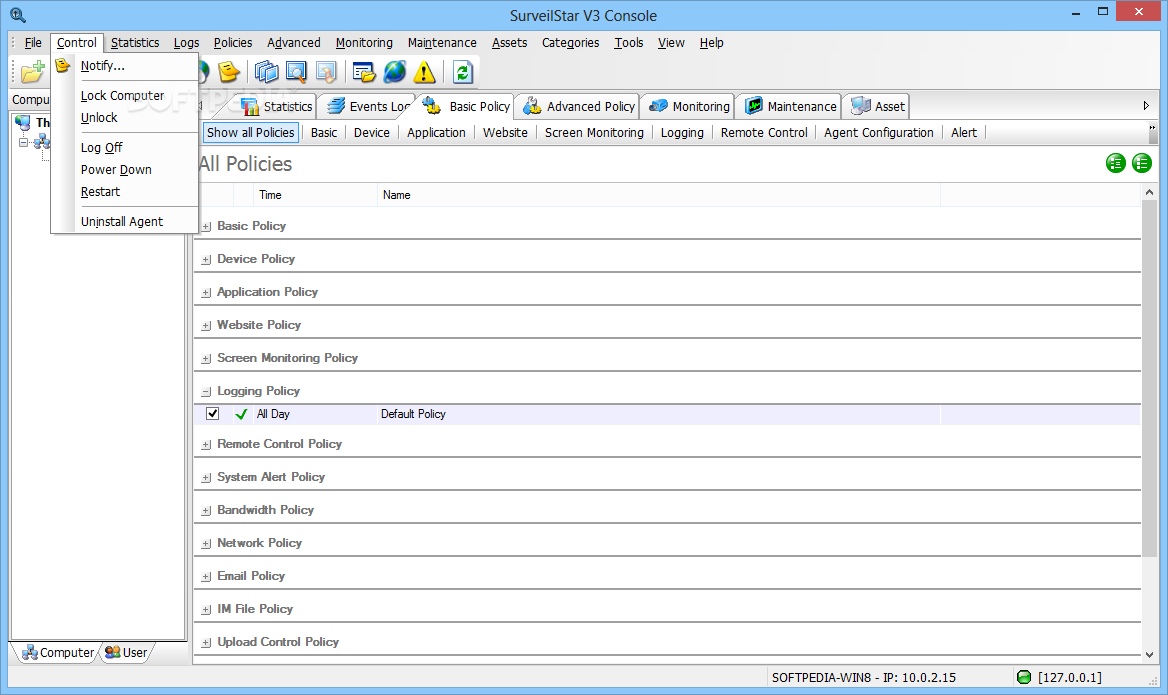Image resolution: width=1168 pixels, height=695 pixels.
Task: Click the yellow notify note toolbar icon
Action: (229, 72)
